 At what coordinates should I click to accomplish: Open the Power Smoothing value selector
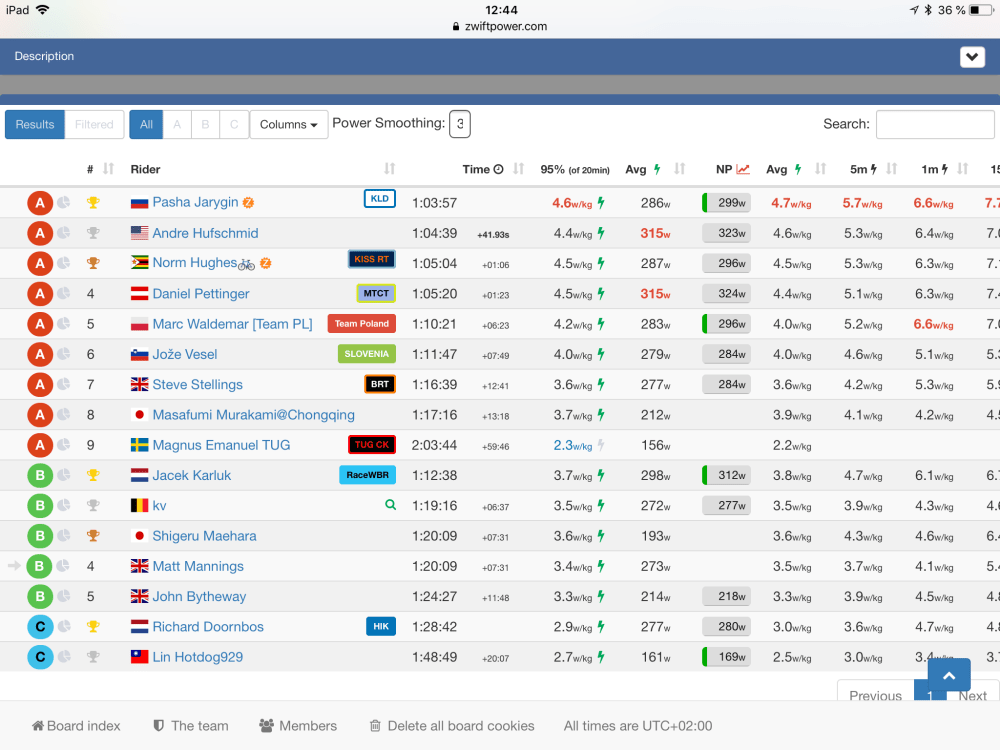[x=459, y=124]
